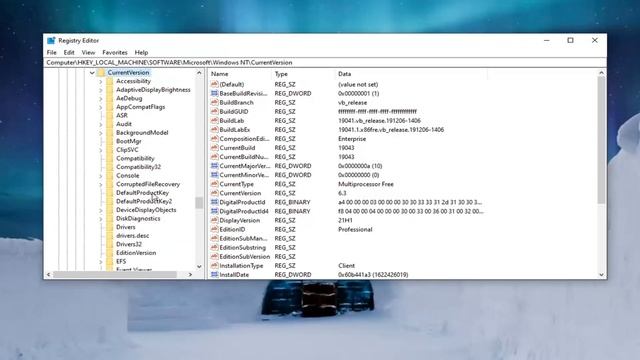640x360 pixels.
Task: Select the drivers.desc tree key
Action: tap(132, 236)
